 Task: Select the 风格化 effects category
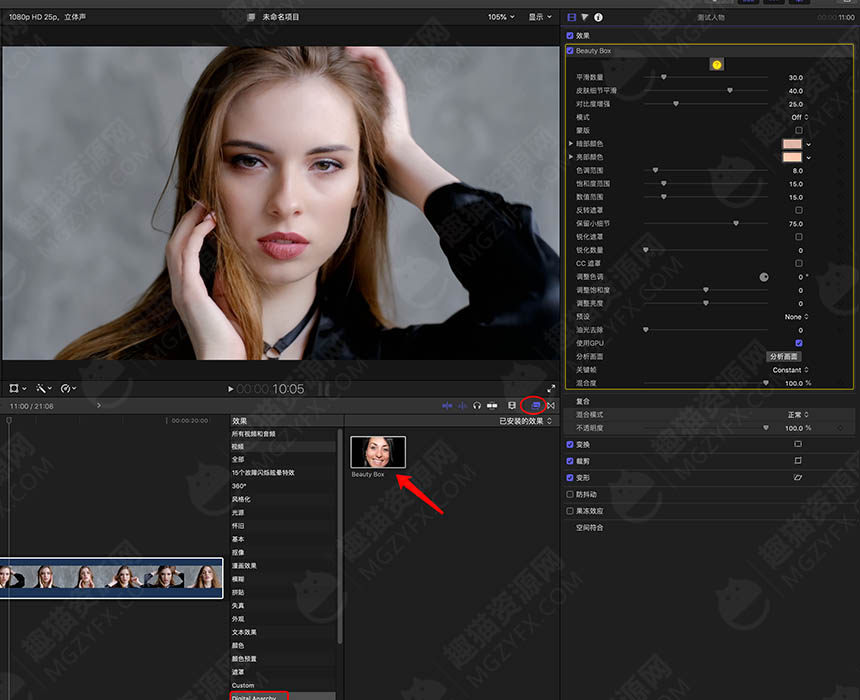coord(241,499)
